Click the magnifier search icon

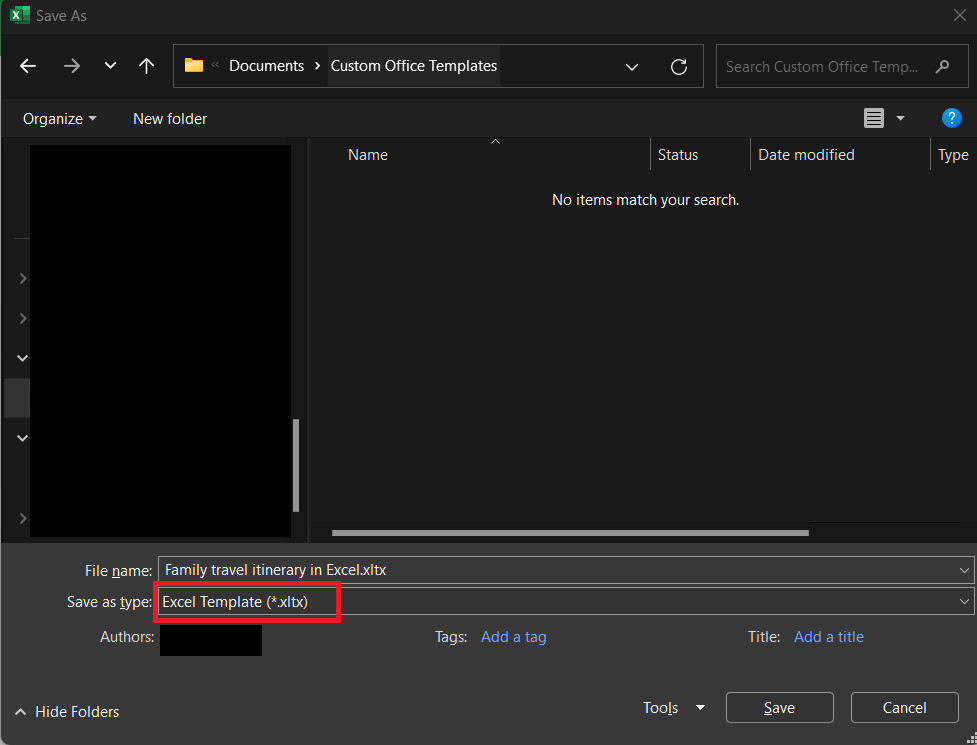click(x=942, y=66)
